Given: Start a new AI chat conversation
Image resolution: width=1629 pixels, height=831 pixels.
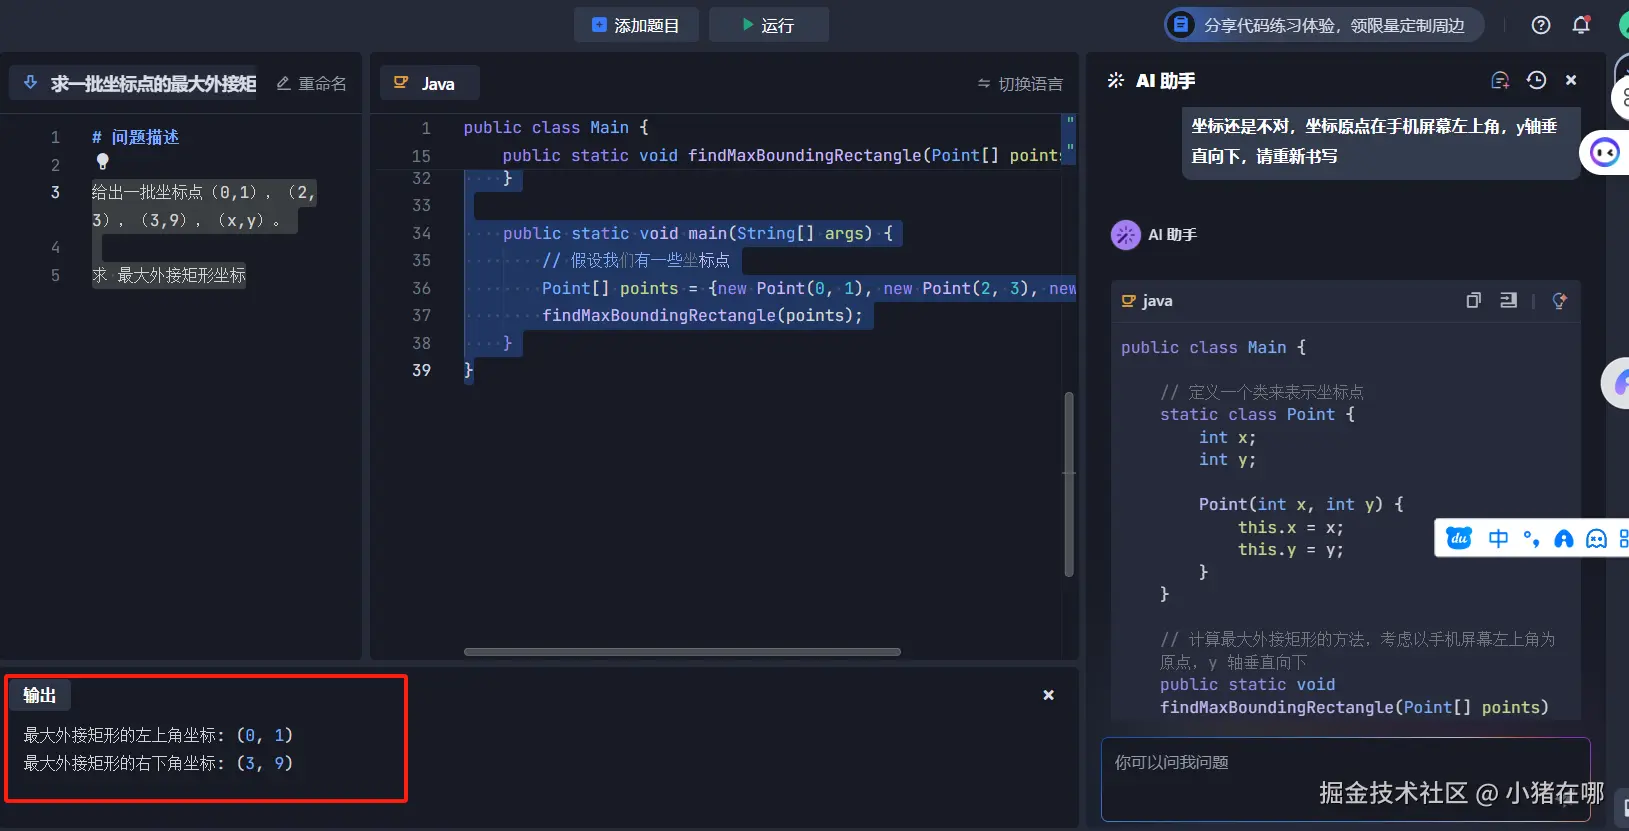Looking at the screenshot, I should (1500, 81).
